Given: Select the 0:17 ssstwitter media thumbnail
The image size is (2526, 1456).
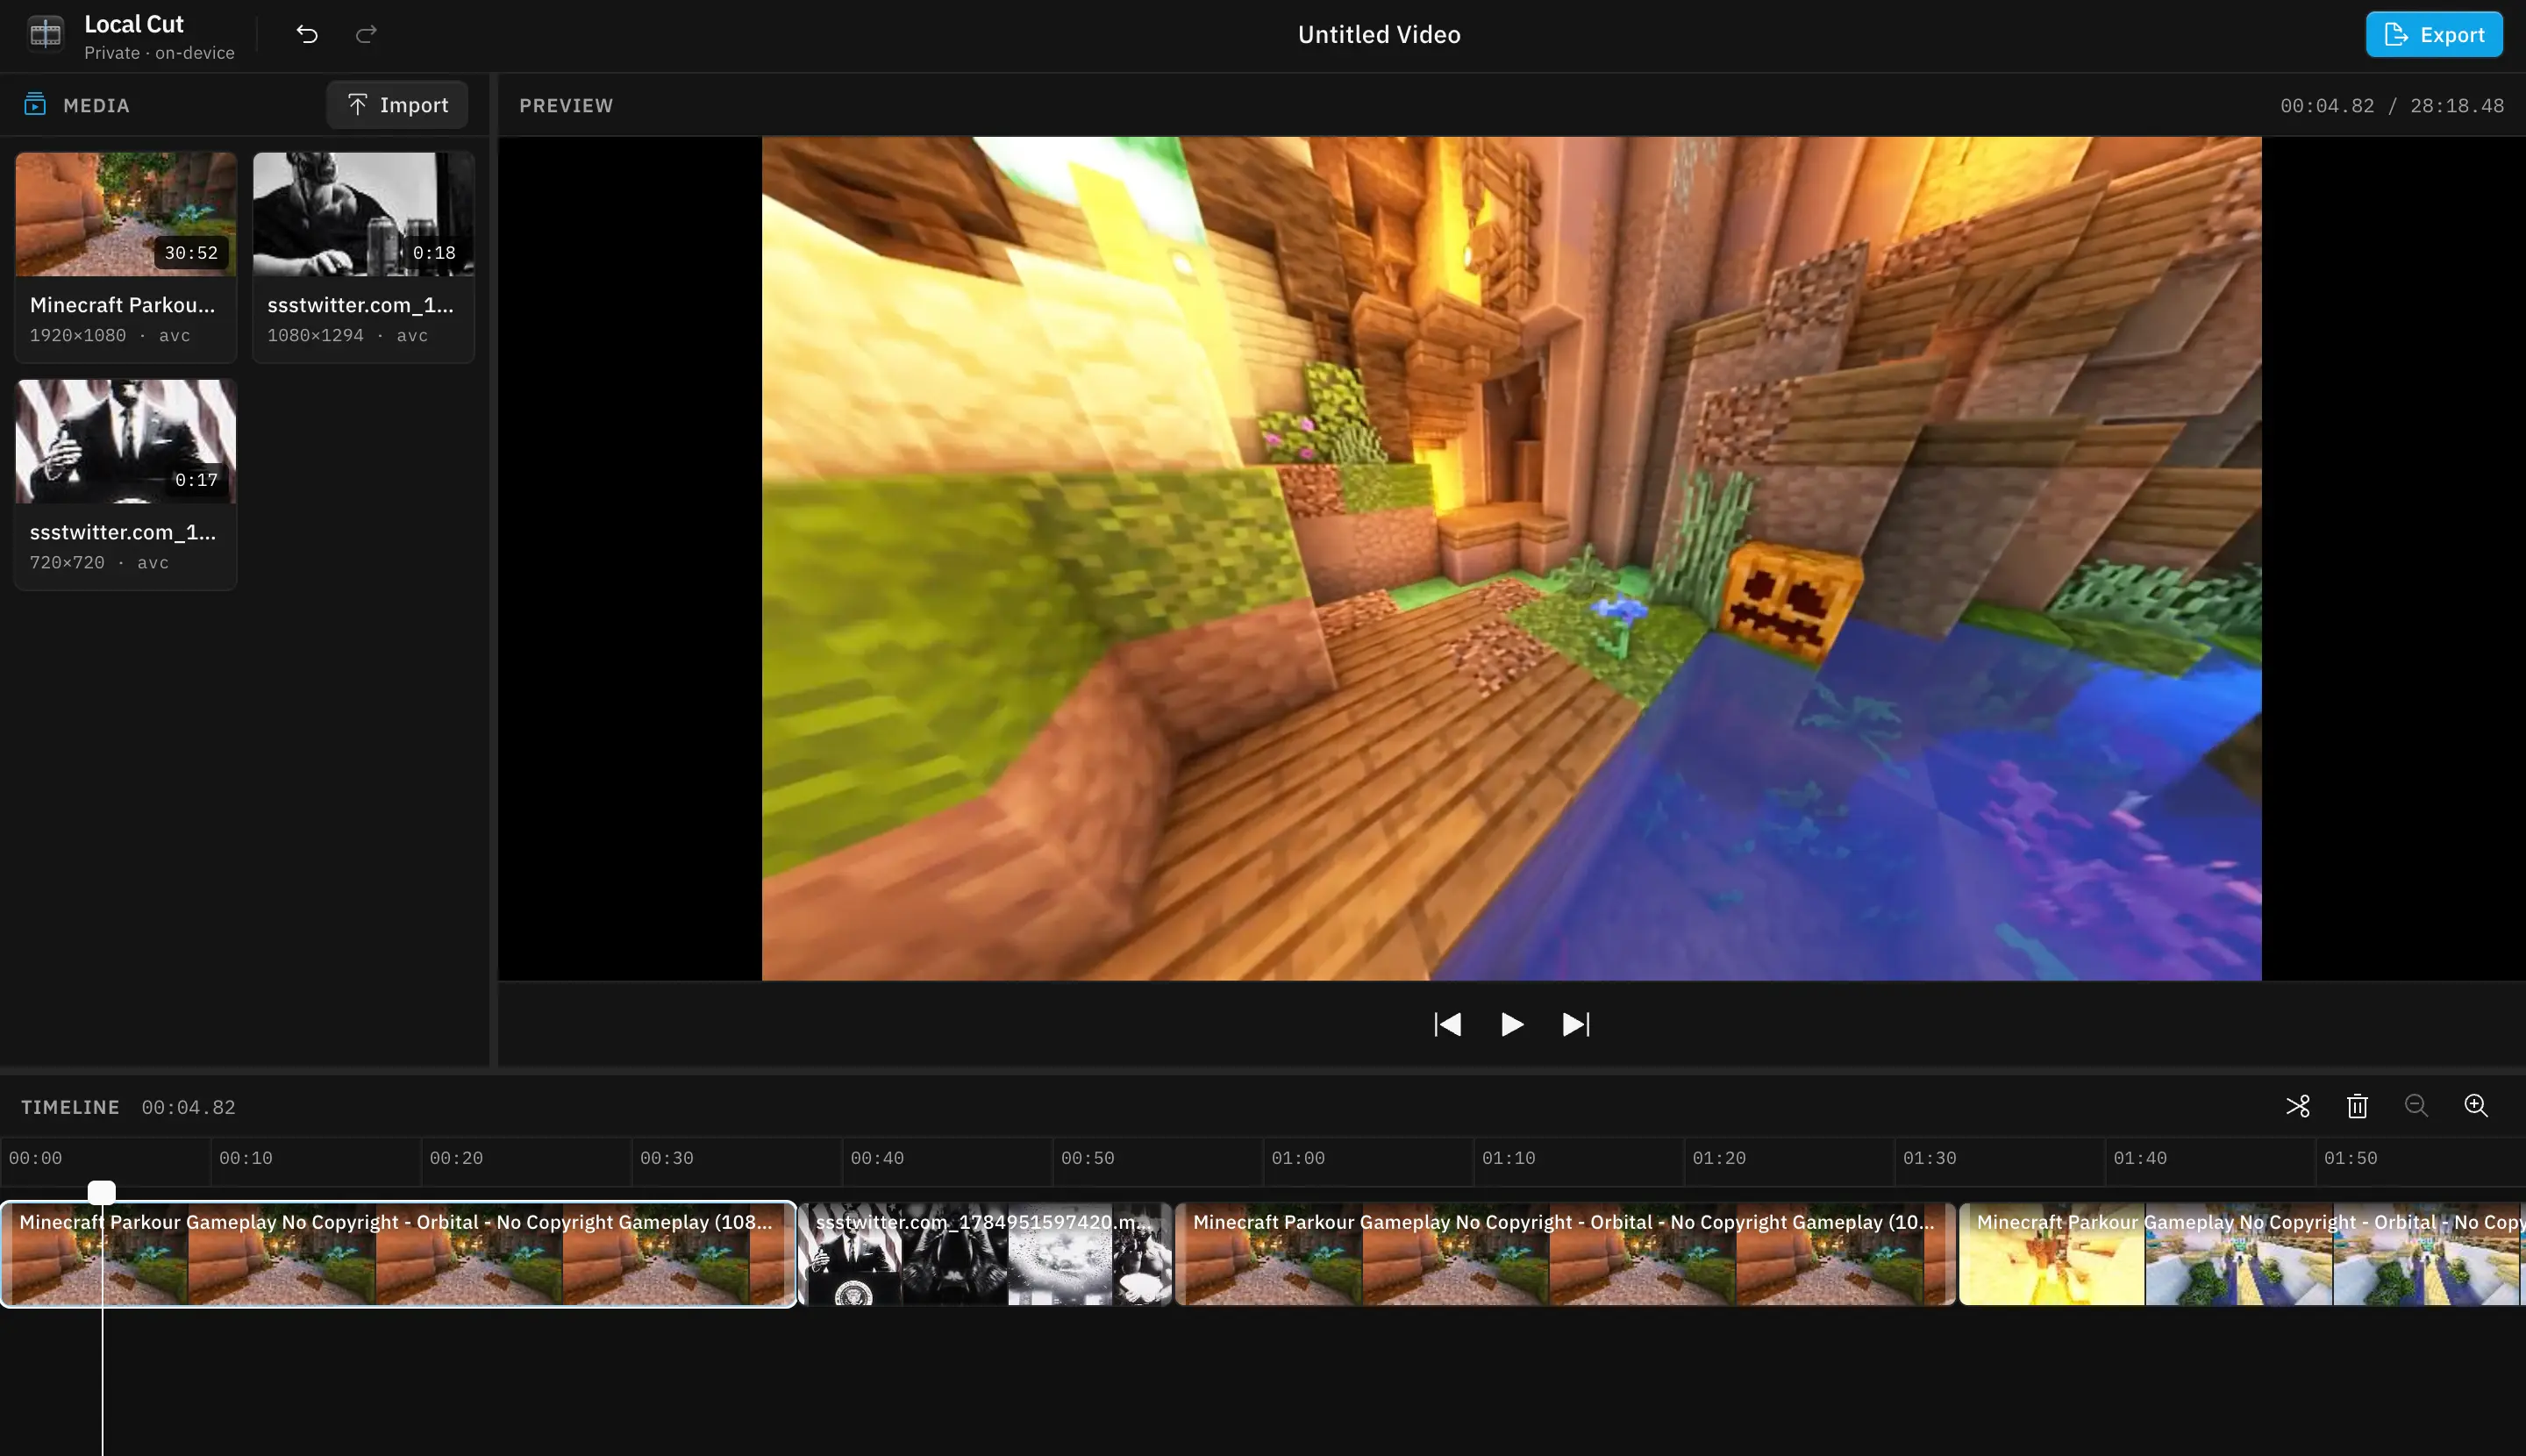Looking at the screenshot, I should point(126,441).
